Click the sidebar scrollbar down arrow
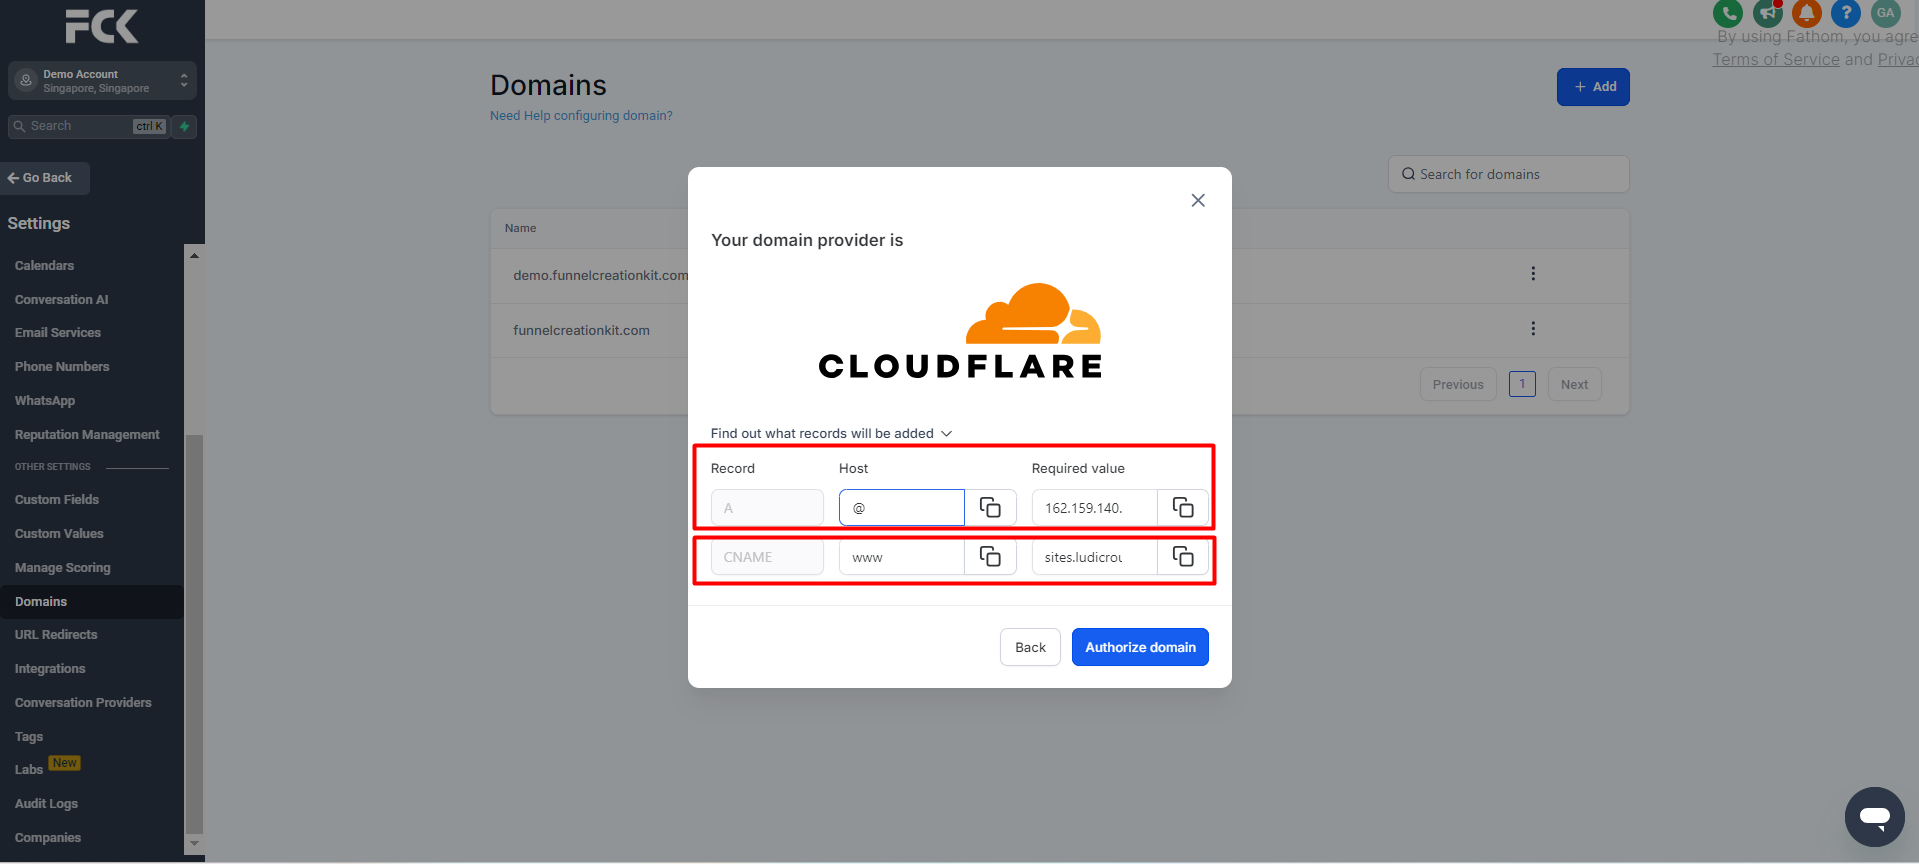Image resolution: width=1919 pixels, height=864 pixels. [195, 844]
